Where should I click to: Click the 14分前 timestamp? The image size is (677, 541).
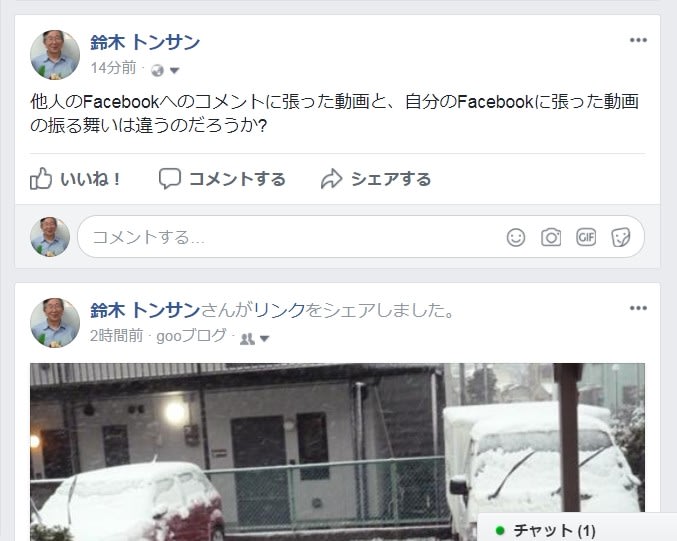pyautogui.click(x=114, y=68)
